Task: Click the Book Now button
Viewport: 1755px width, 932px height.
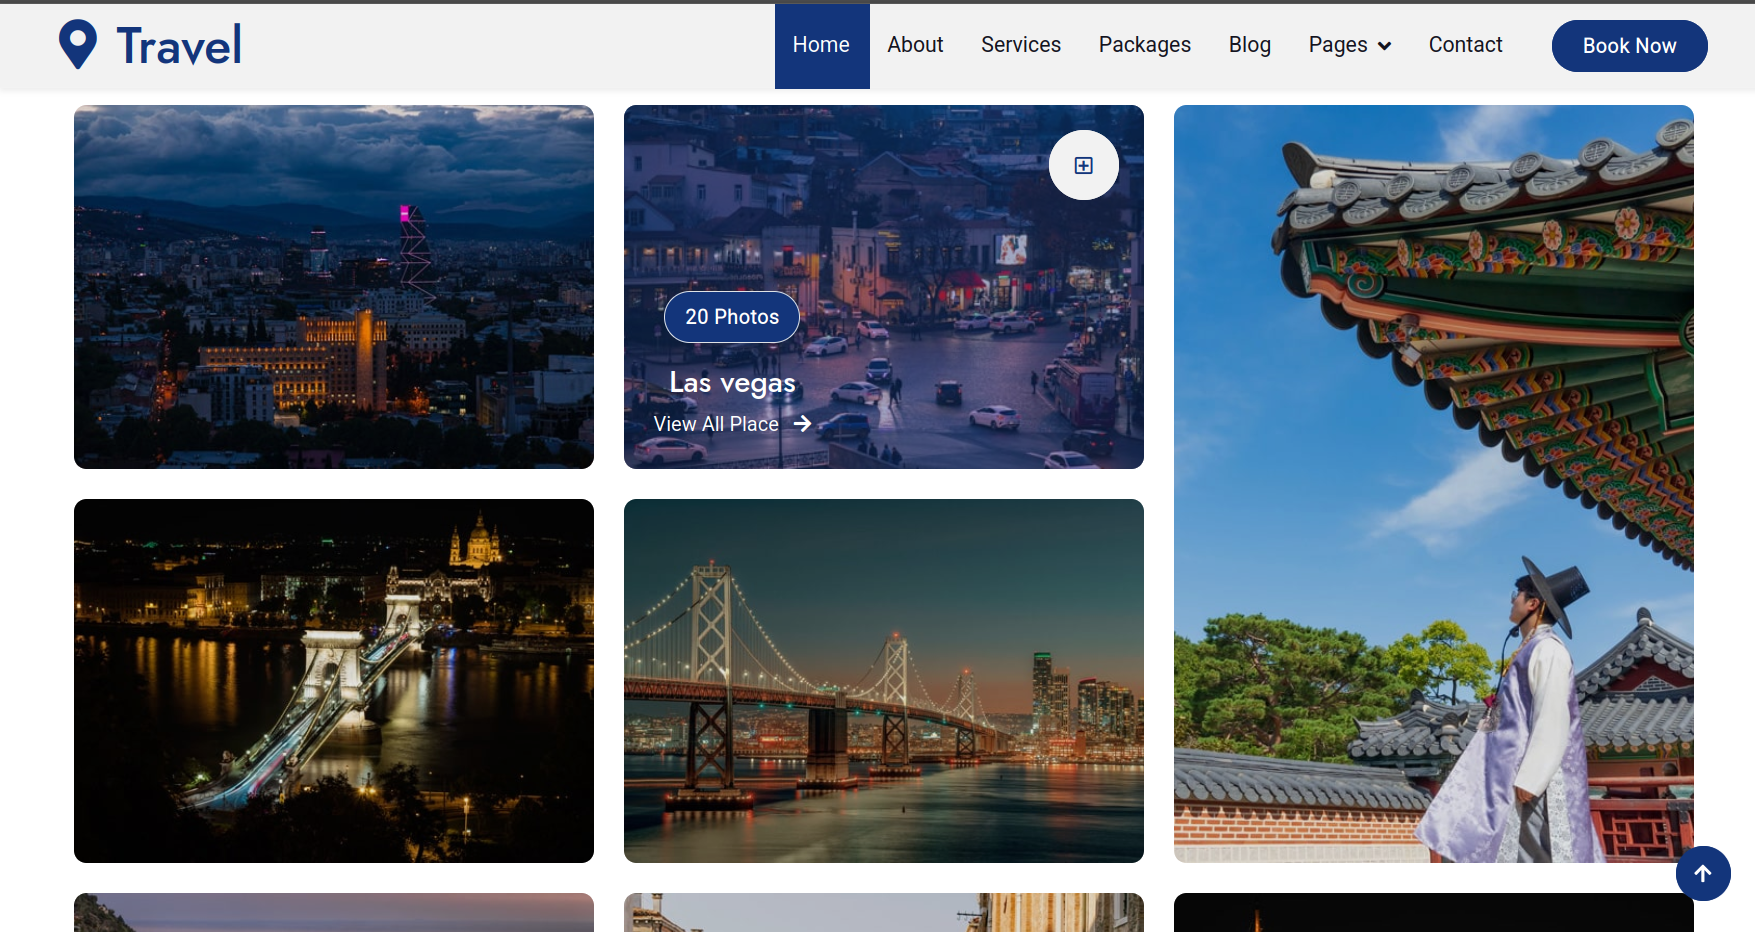Action: [x=1629, y=45]
